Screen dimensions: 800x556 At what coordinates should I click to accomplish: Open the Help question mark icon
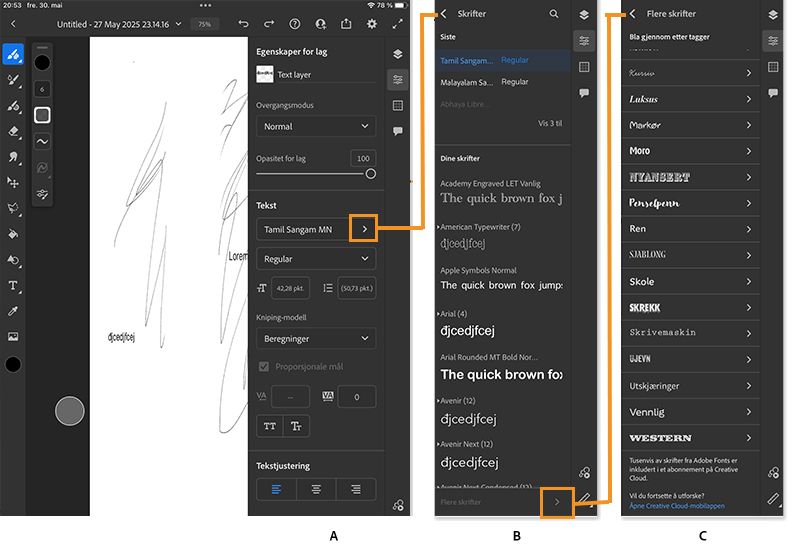click(x=294, y=23)
